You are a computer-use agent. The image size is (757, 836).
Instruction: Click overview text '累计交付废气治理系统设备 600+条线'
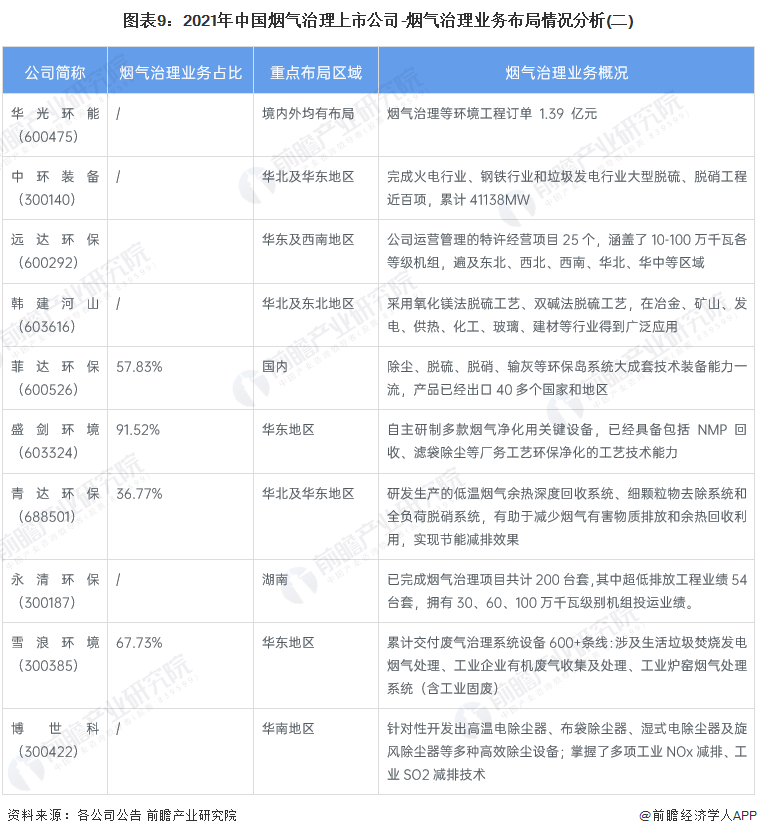[497, 642]
